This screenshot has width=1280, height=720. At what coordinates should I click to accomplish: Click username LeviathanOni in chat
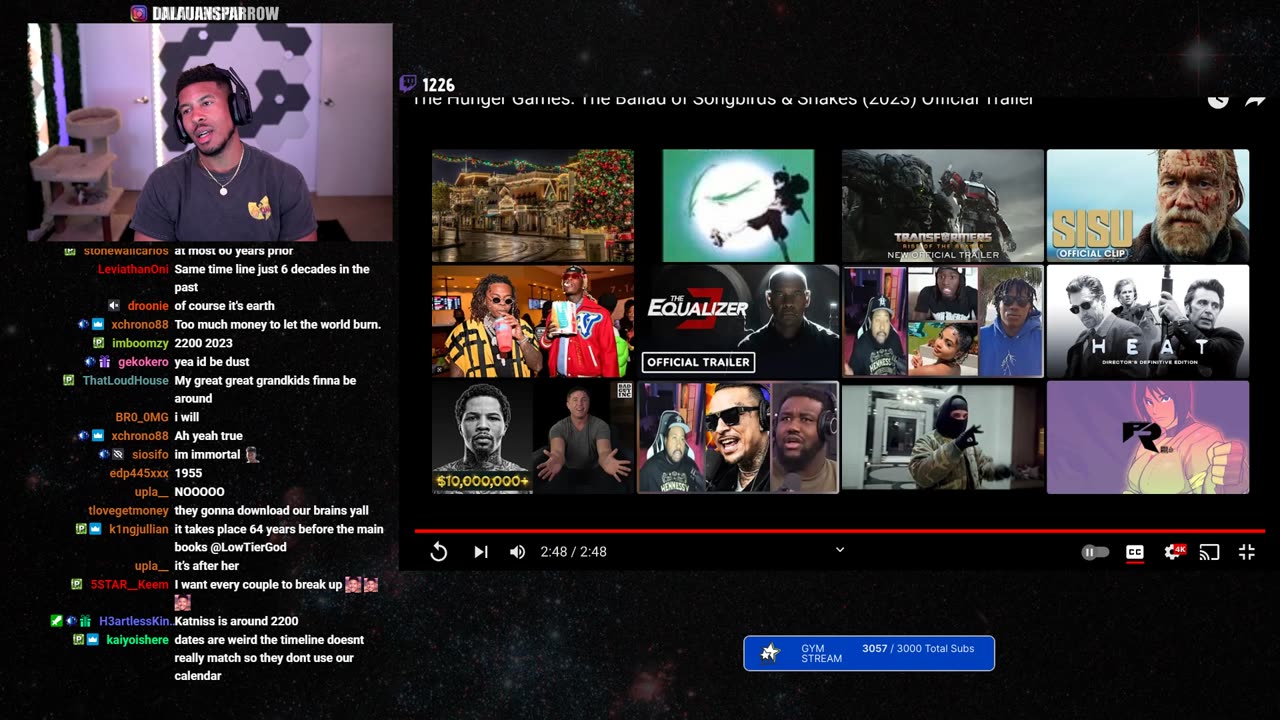(x=133, y=269)
